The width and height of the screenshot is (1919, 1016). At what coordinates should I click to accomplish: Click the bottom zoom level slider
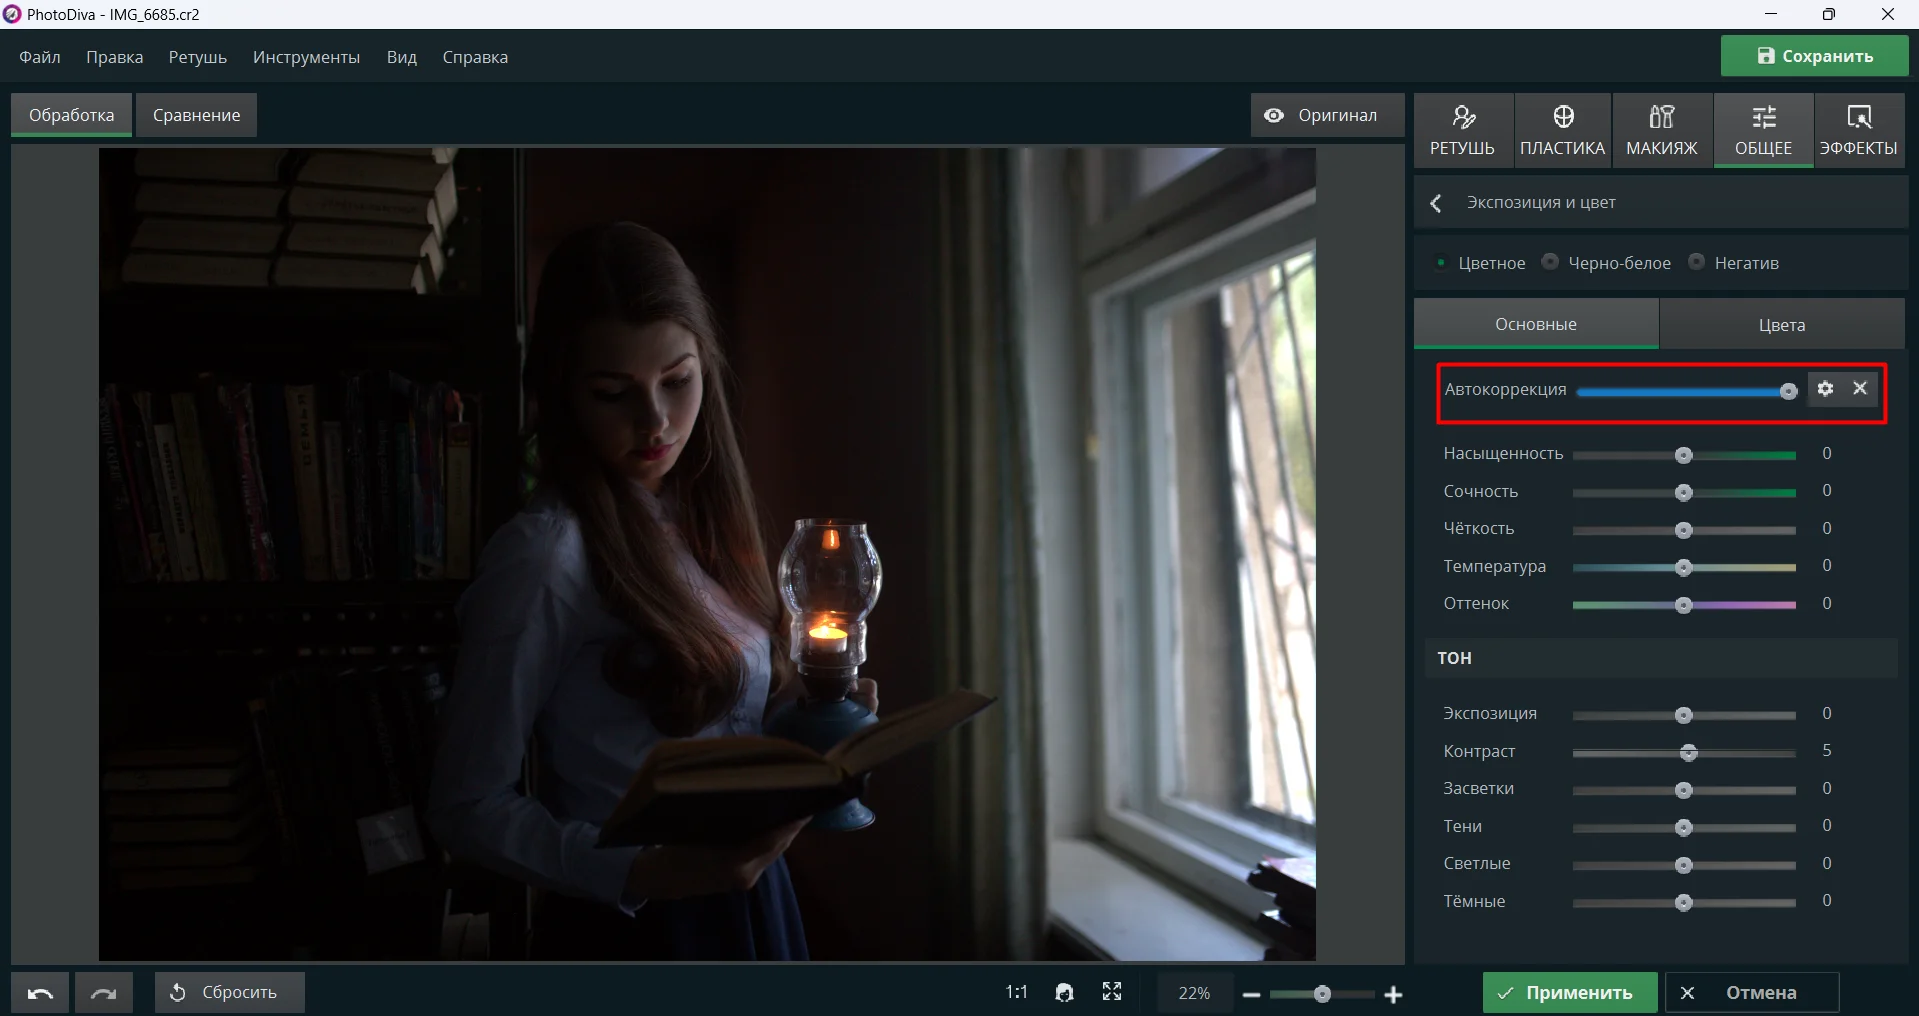1322,994
